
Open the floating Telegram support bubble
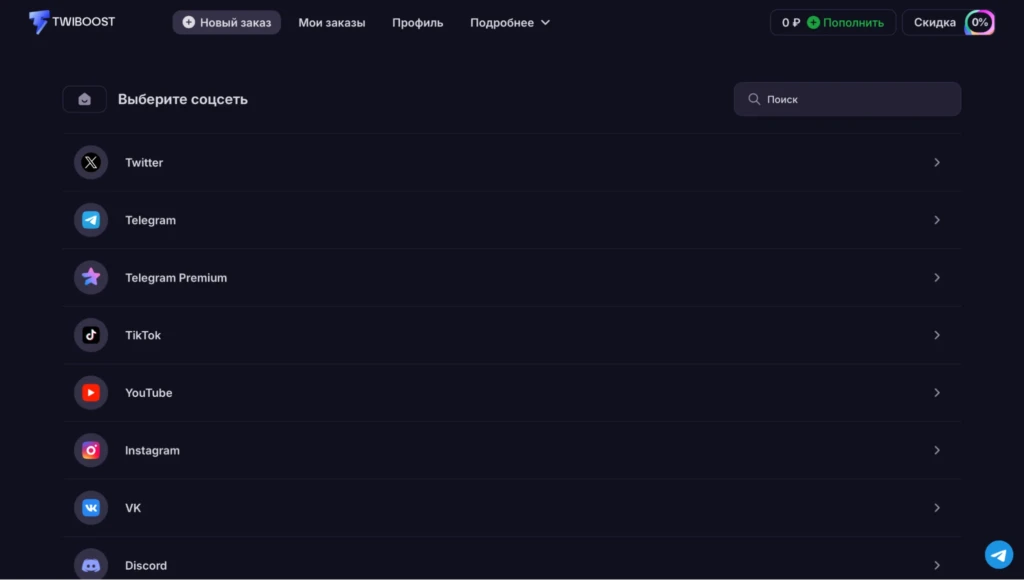[x=999, y=555]
